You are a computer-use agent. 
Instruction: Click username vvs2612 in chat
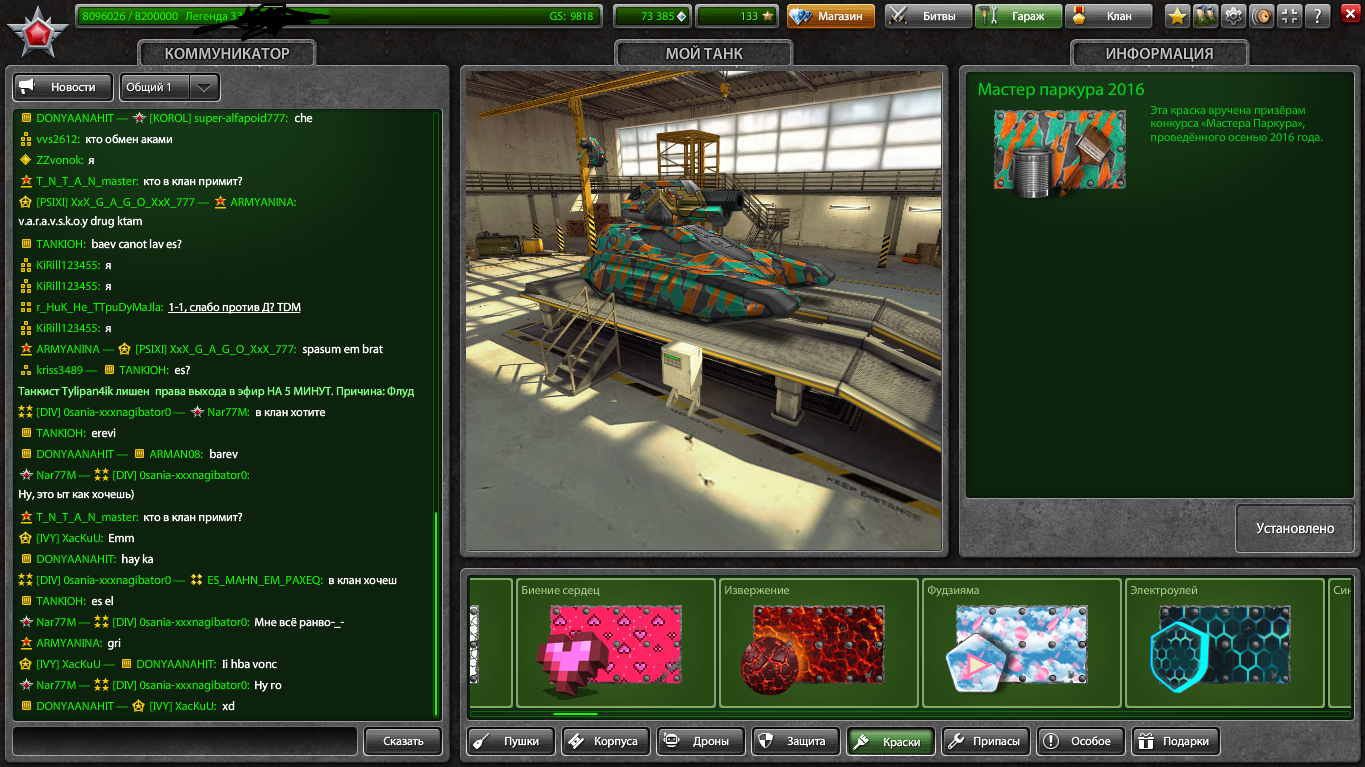tap(57, 139)
